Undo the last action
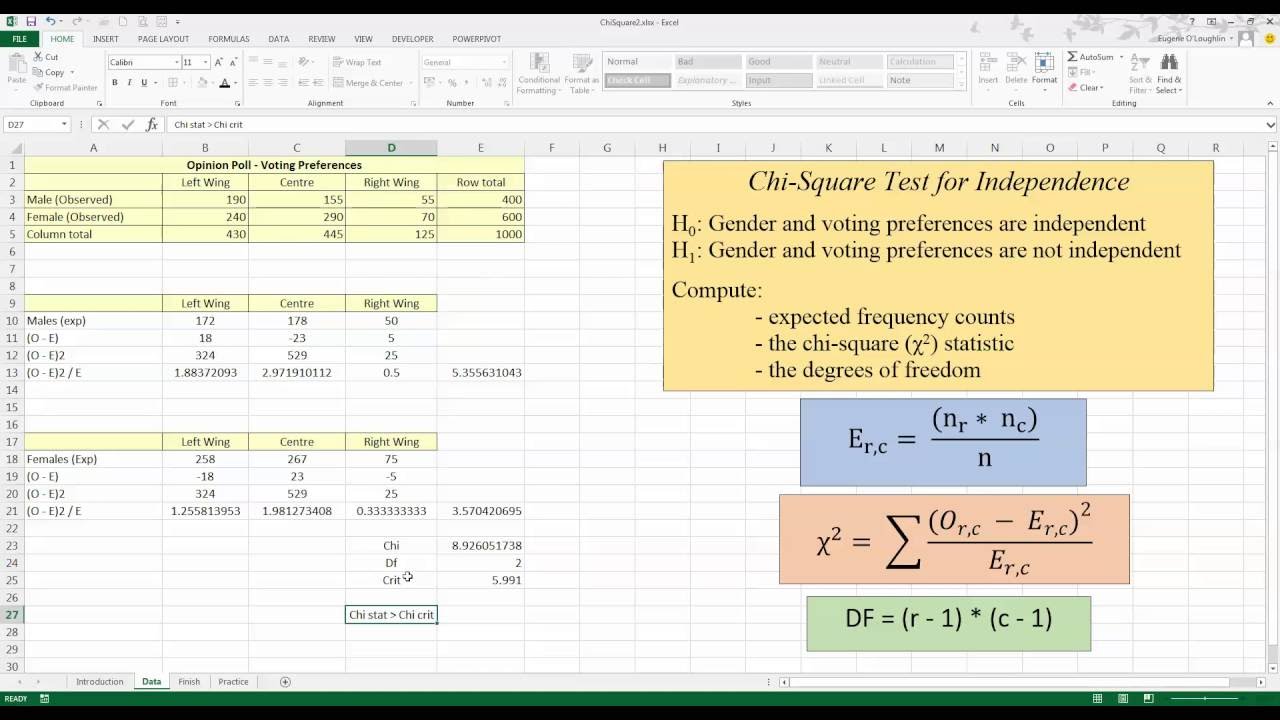1280x720 pixels. pos(50,21)
